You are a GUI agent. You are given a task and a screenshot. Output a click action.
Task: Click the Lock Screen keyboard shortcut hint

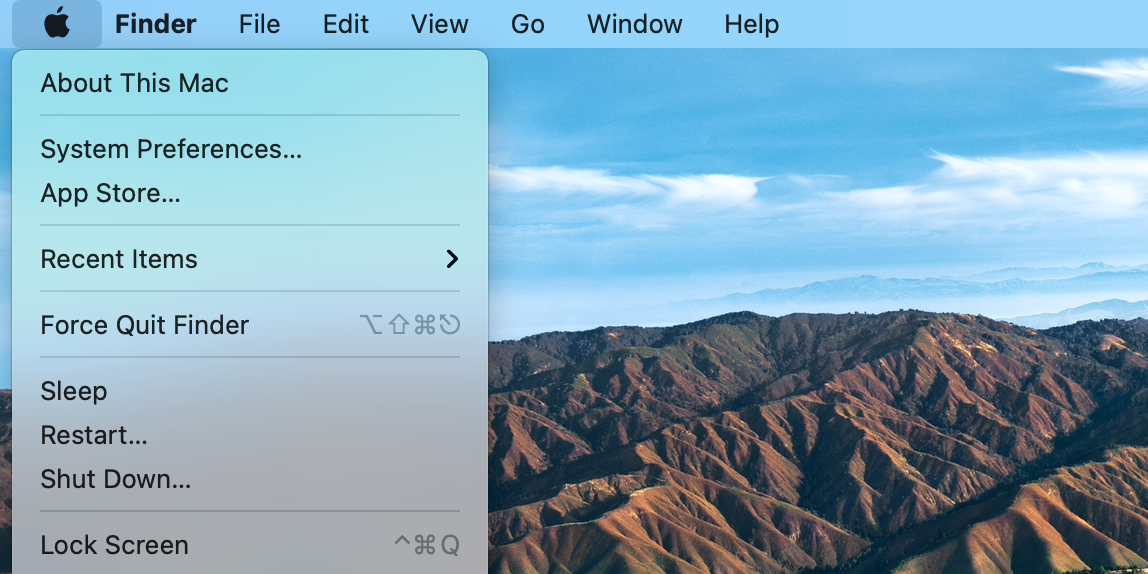coord(427,545)
